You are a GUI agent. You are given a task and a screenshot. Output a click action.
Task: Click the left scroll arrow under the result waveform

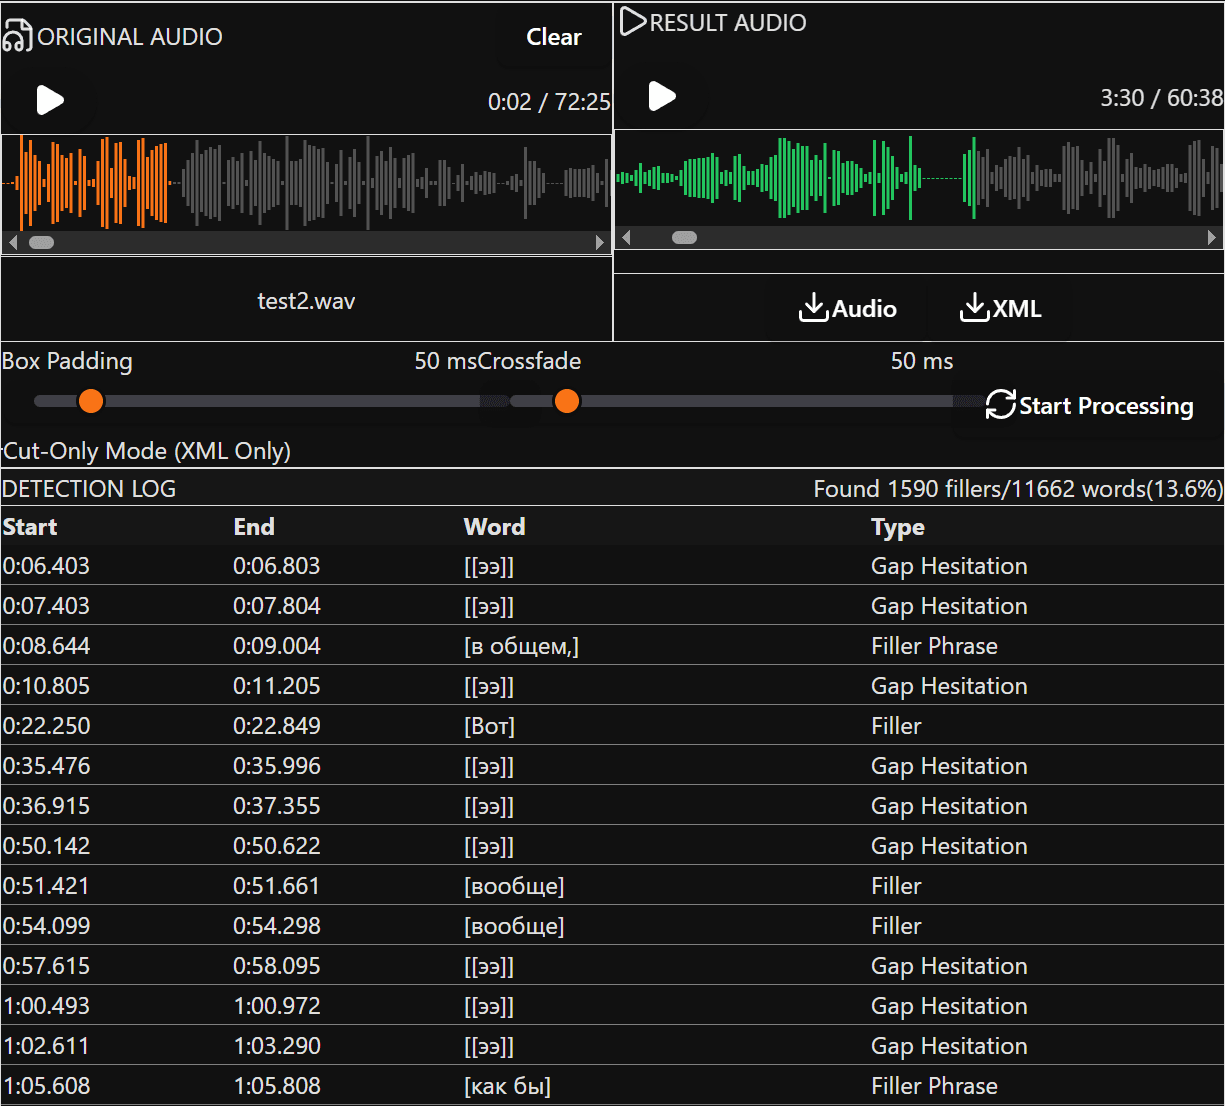tap(625, 237)
